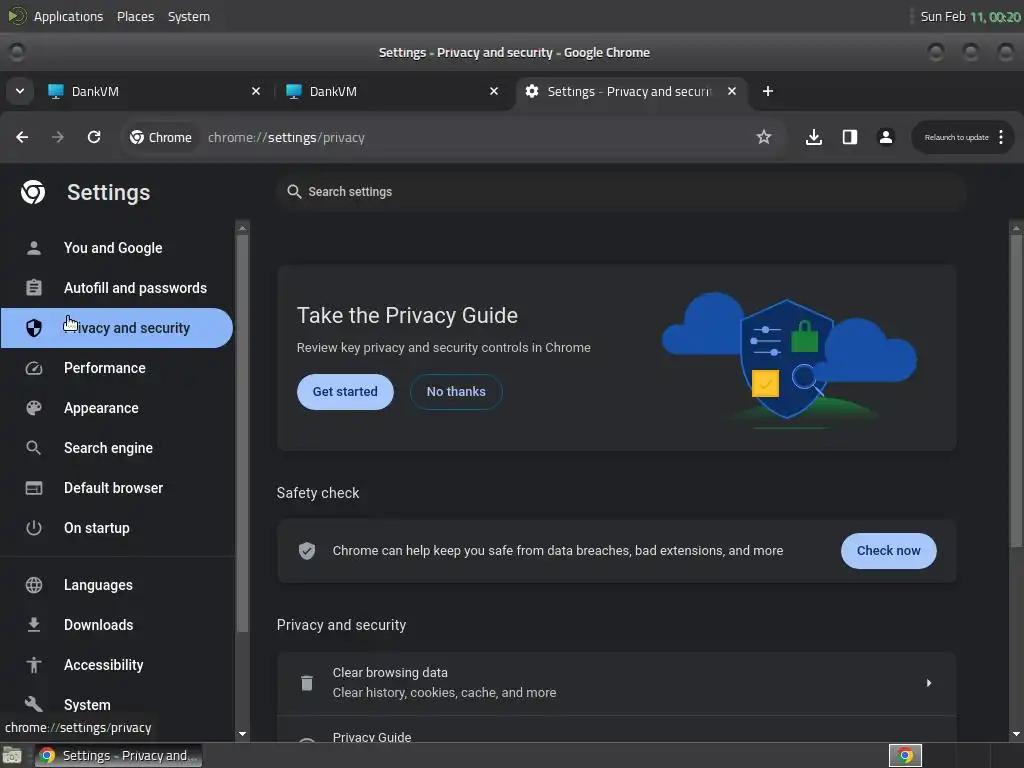1024x768 pixels.
Task: Click the forward navigation arrow
Action: click(57, 137)
